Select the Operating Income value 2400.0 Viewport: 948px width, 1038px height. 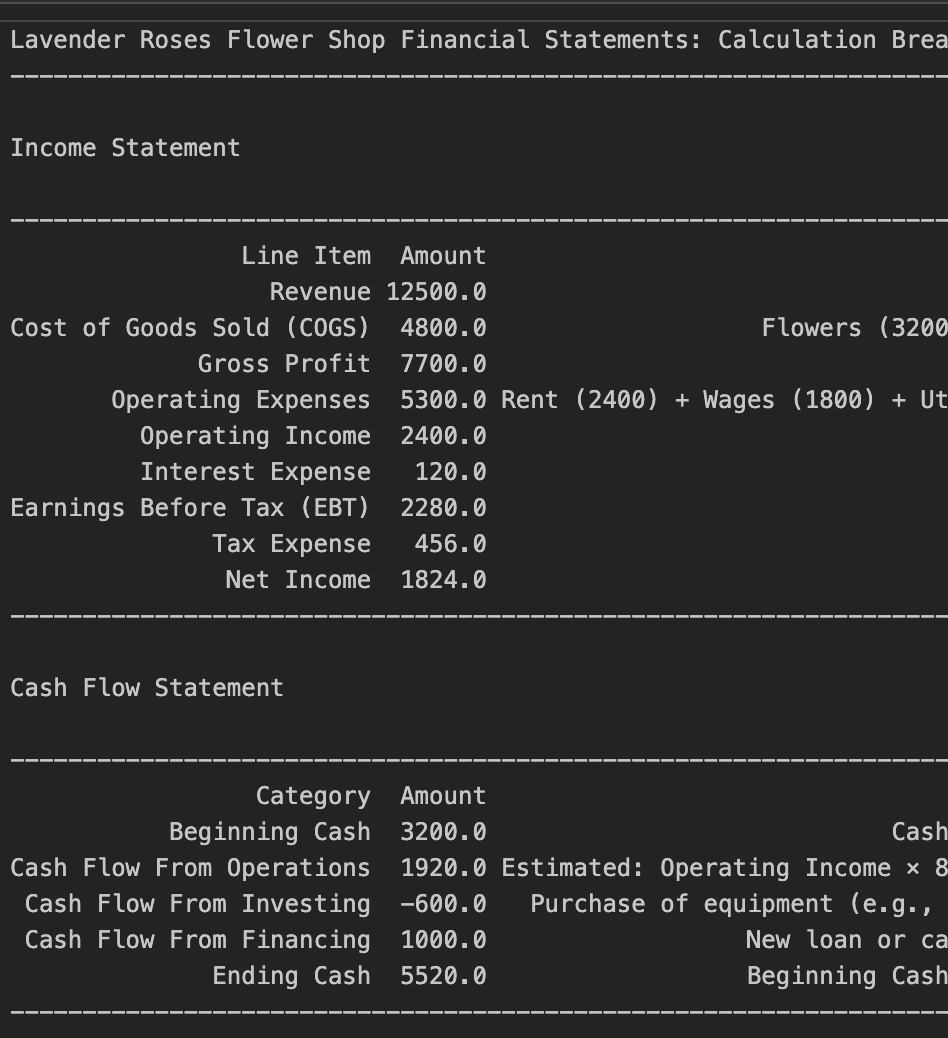[443, 436]
